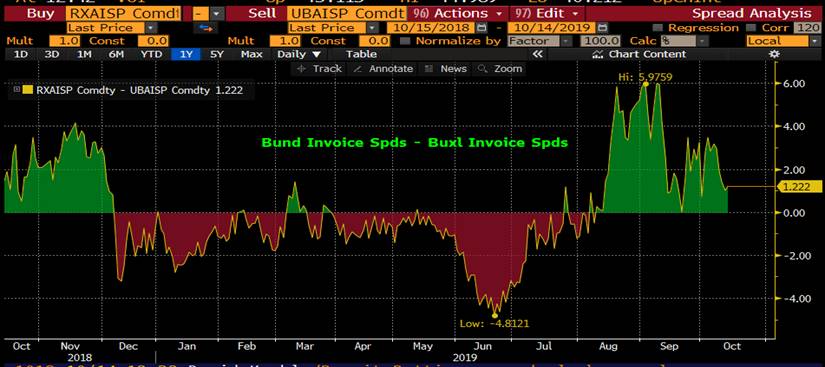Enable the Normalize by checkbox
The width and height of the screenshot is (825, 367).
tap(404, 40)
